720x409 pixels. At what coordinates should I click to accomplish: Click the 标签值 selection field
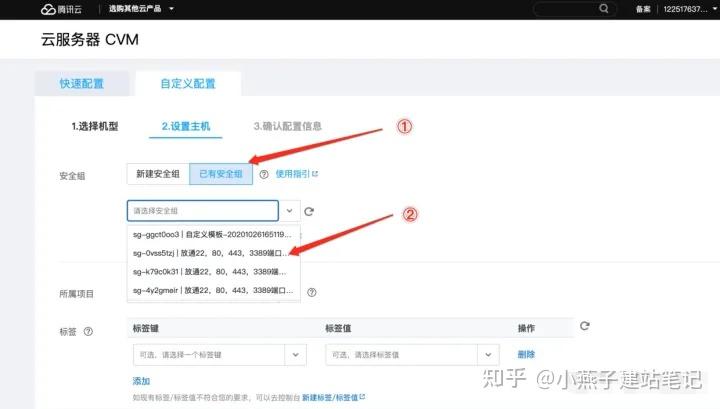click(401, 355)
